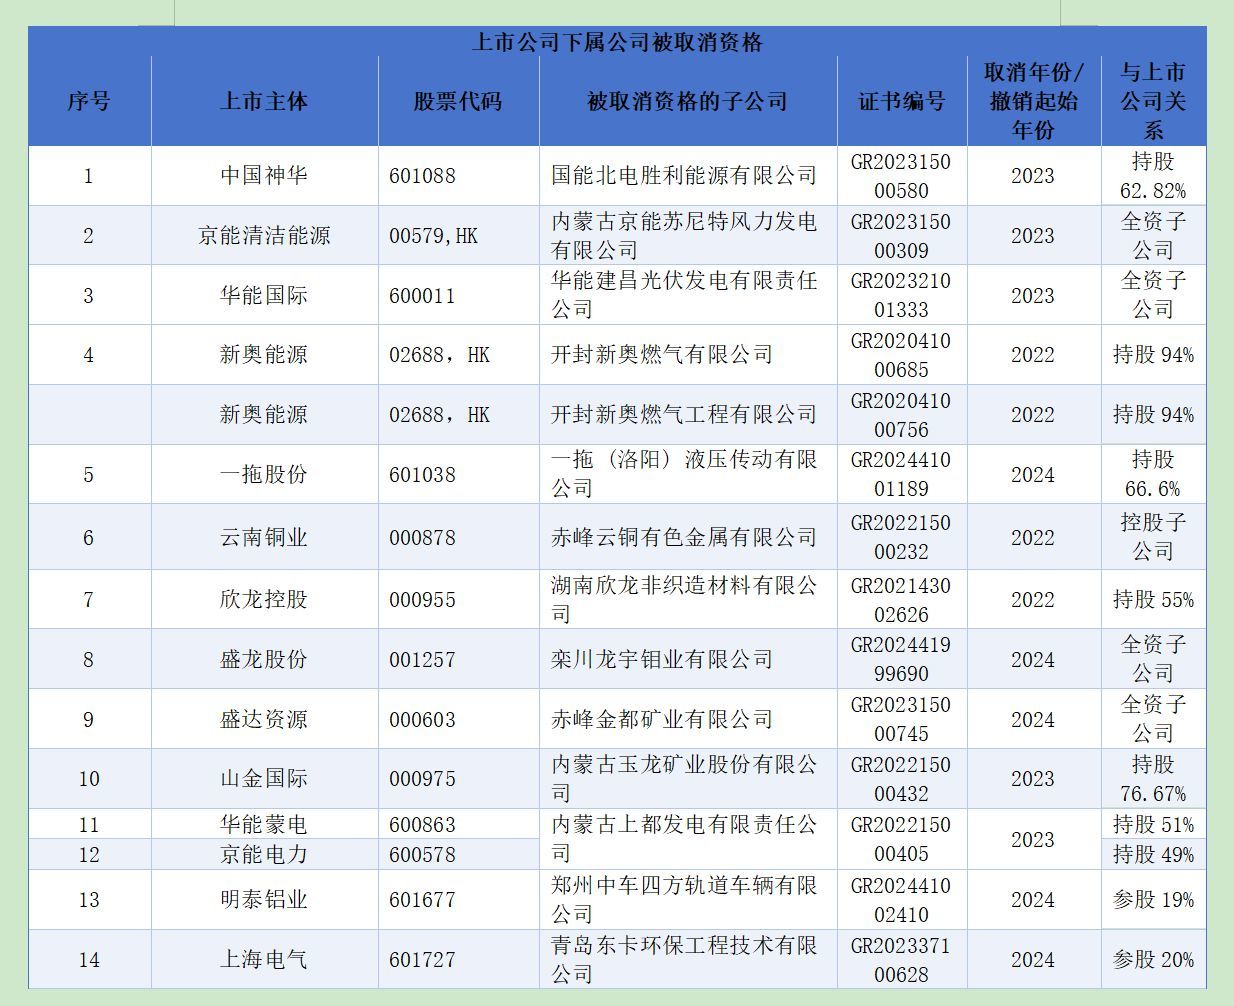Select cell 一拖（洛阳）液压传动有限公司
Screen dimensions: 1234x1006
(688, 474)
